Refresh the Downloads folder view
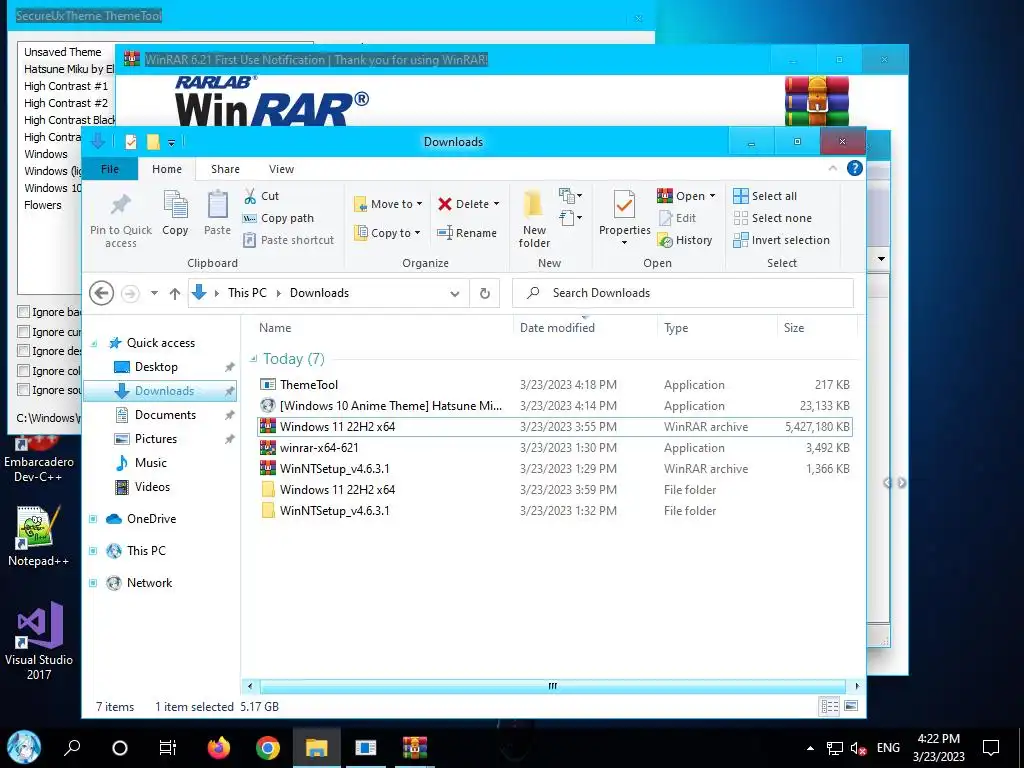Screen dimensions: 1024x768 (x=485, y=293)
